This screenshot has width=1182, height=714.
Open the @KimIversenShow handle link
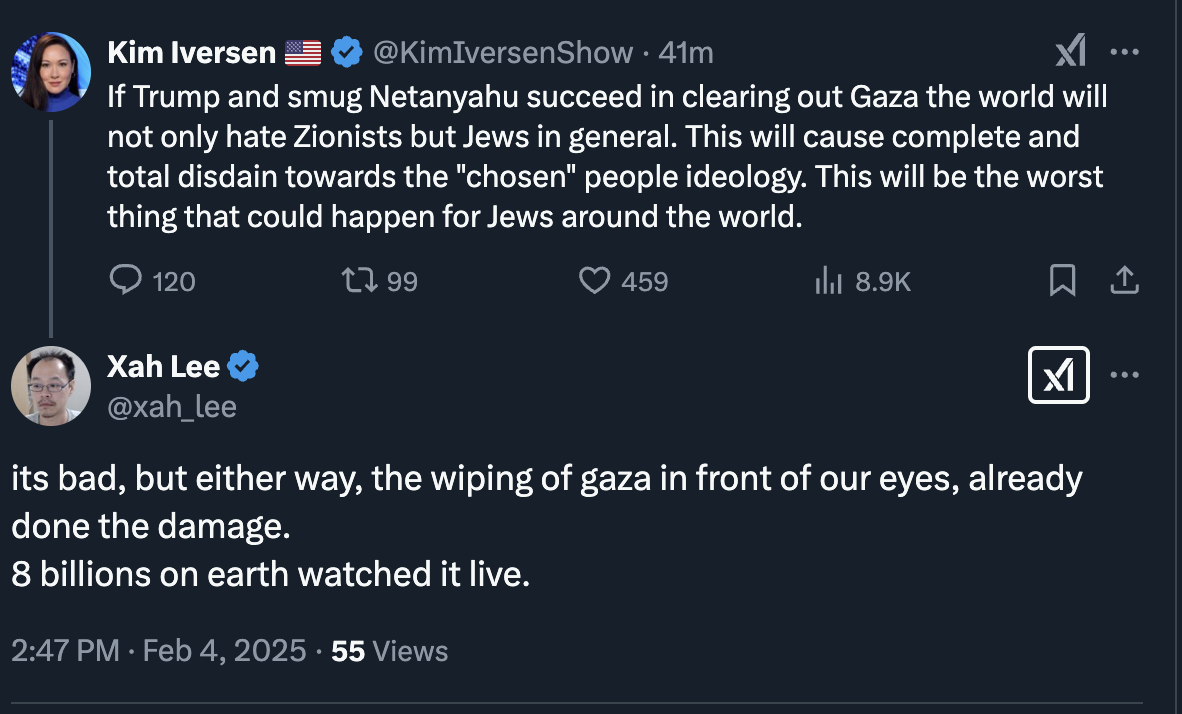click(x=503, y=52)
